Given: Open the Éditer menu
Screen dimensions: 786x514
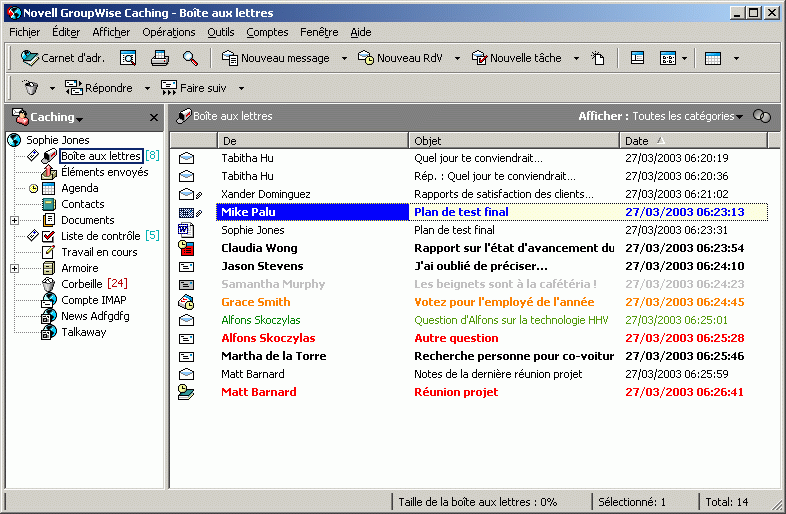Looking at the screenshot, I should pos(66,33).
